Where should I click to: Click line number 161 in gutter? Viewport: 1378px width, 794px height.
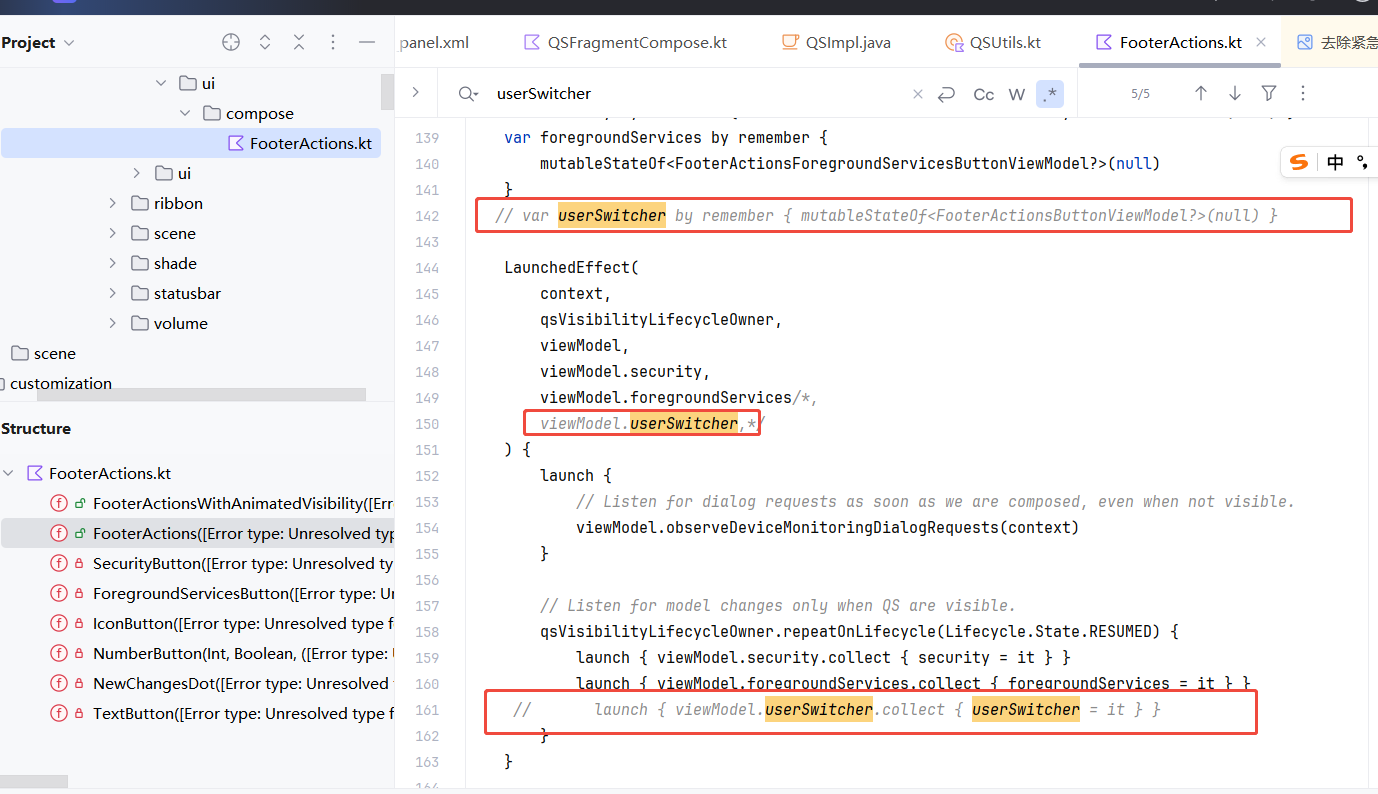click(x=427, y=710)
